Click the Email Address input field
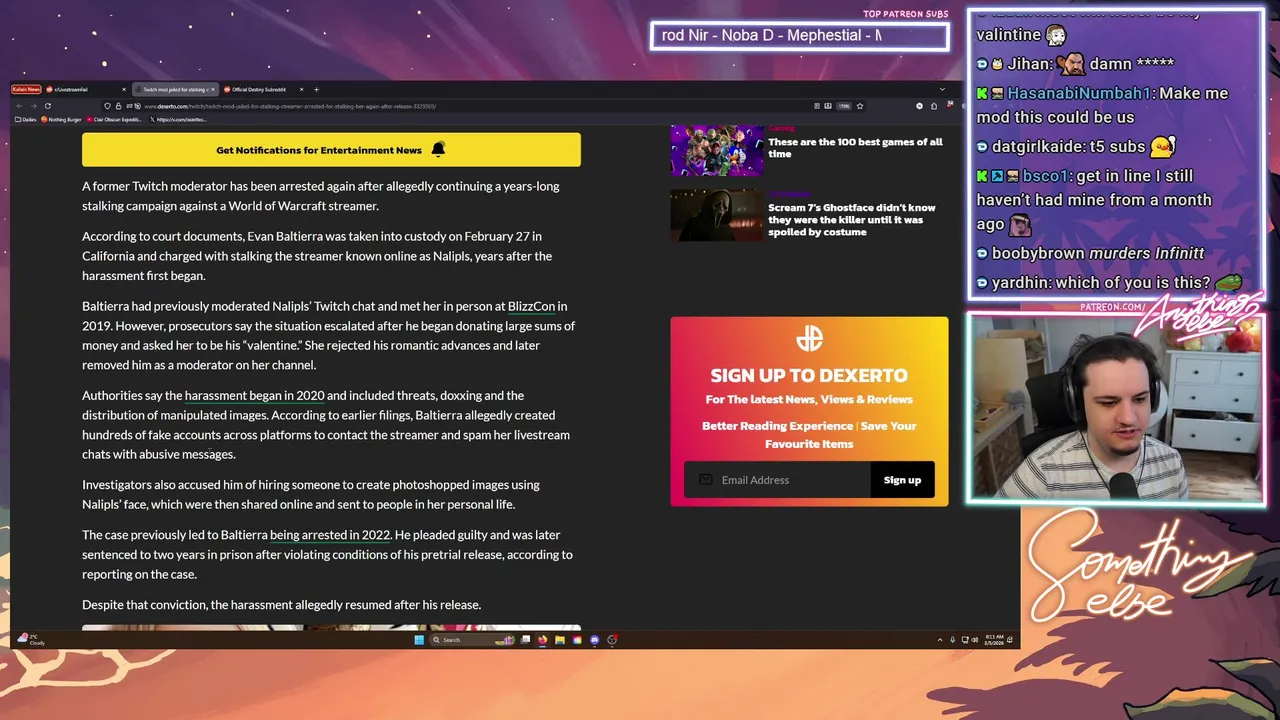This screenshot has width=1280, height=720. point(777,480)
